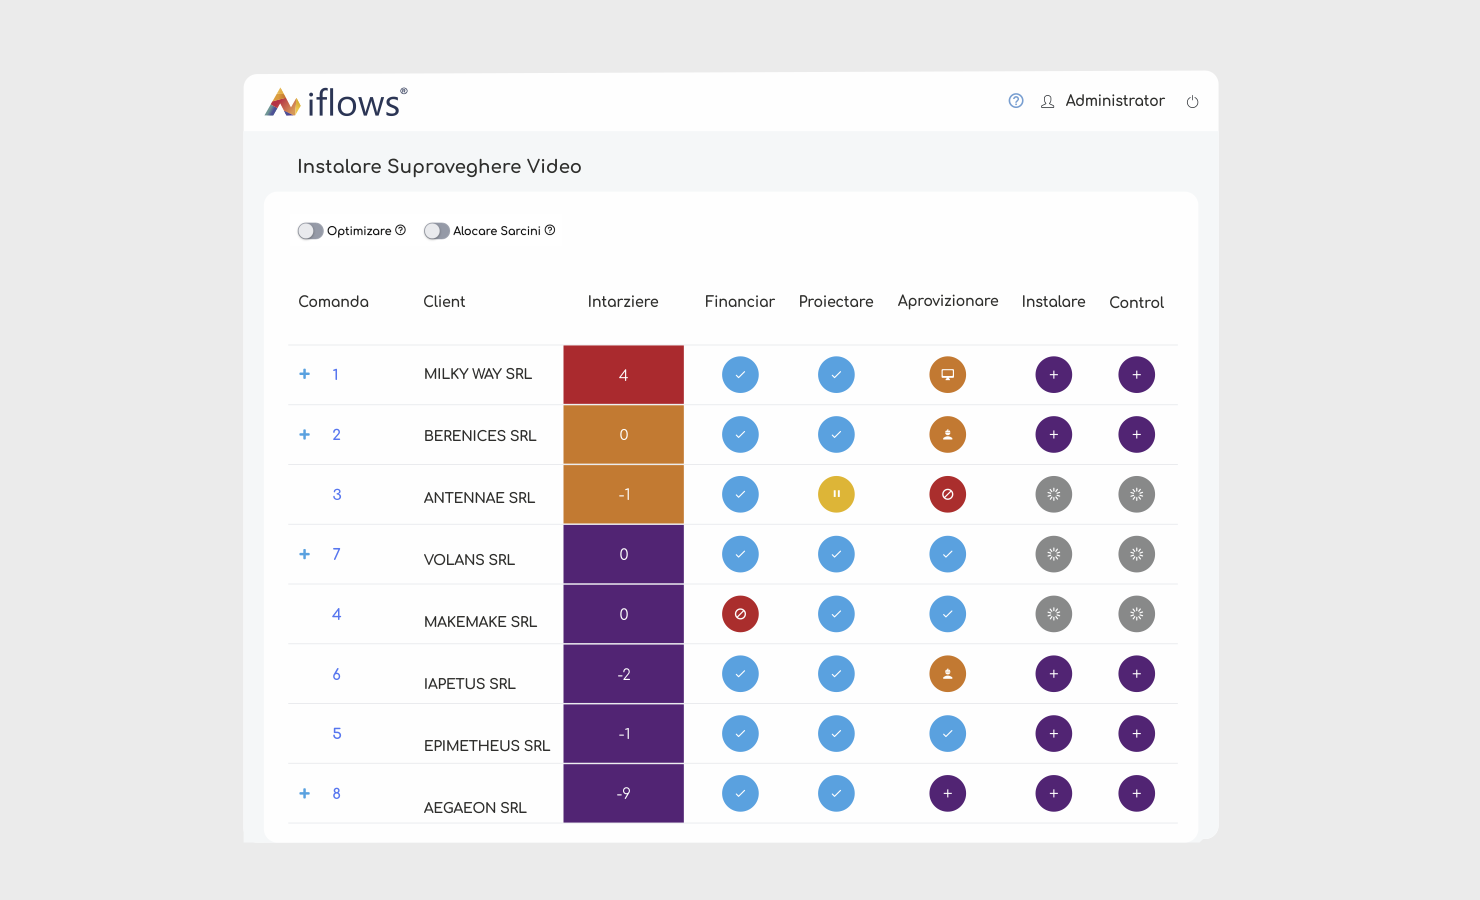Click the gray loading Instalare icon for VOLANS SRL
This screenshot has width=1480, height=900.
tap(1053, 554)
